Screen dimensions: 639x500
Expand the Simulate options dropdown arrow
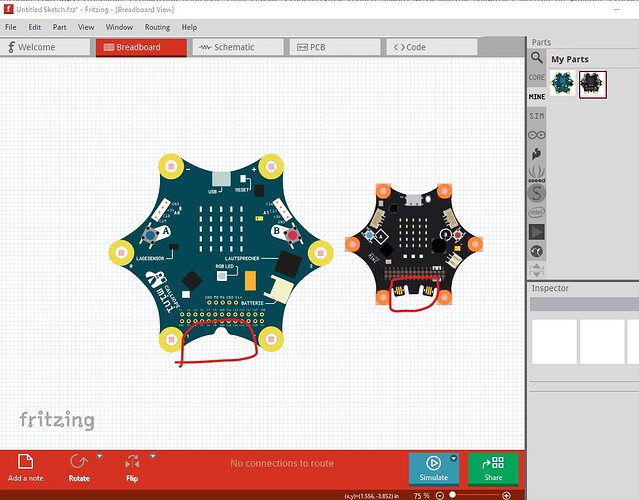click(454, 458)
